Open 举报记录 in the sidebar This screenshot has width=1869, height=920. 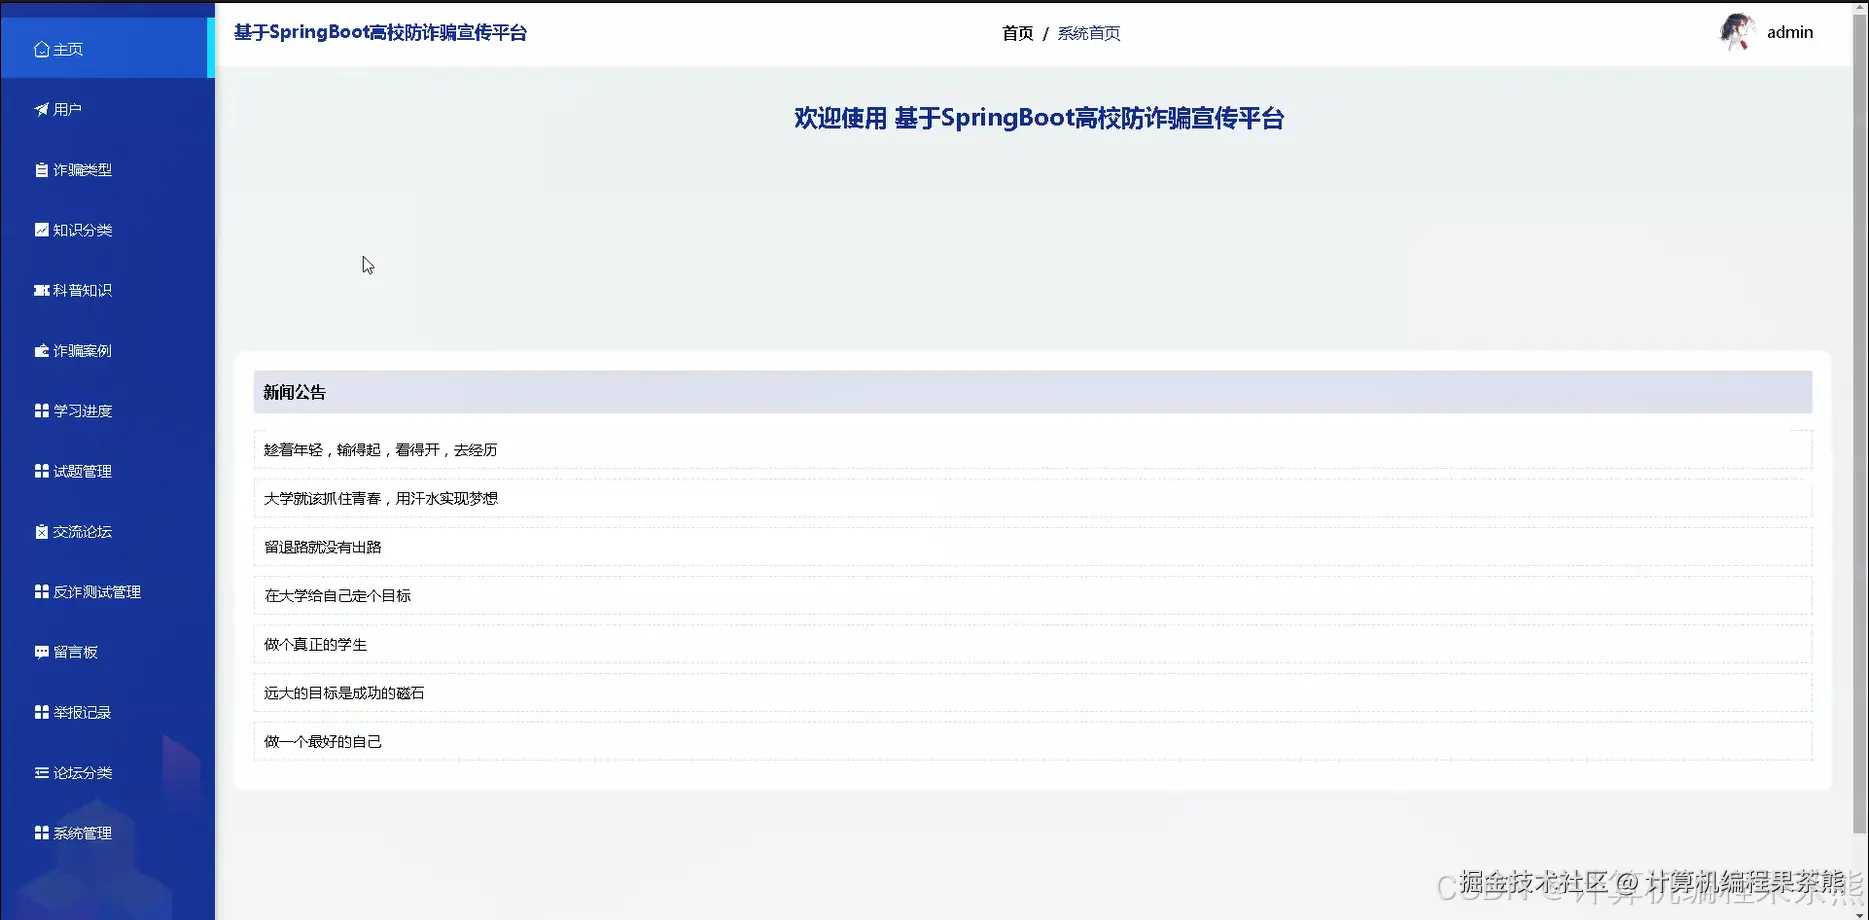pyautogui.click(x=107, y=712)
